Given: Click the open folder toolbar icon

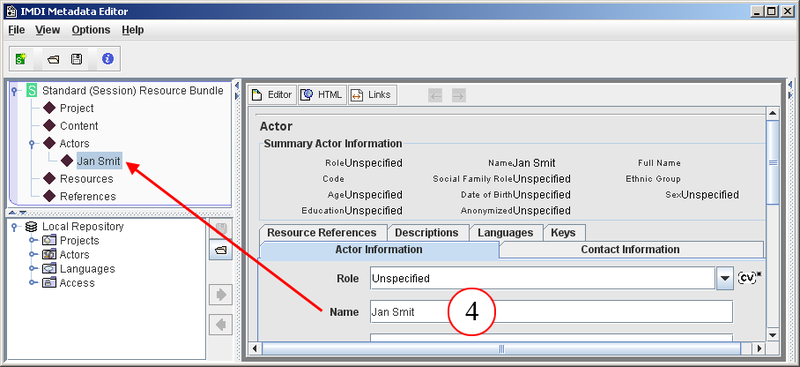Looking at the screenshot, I should tap(54, 60).
